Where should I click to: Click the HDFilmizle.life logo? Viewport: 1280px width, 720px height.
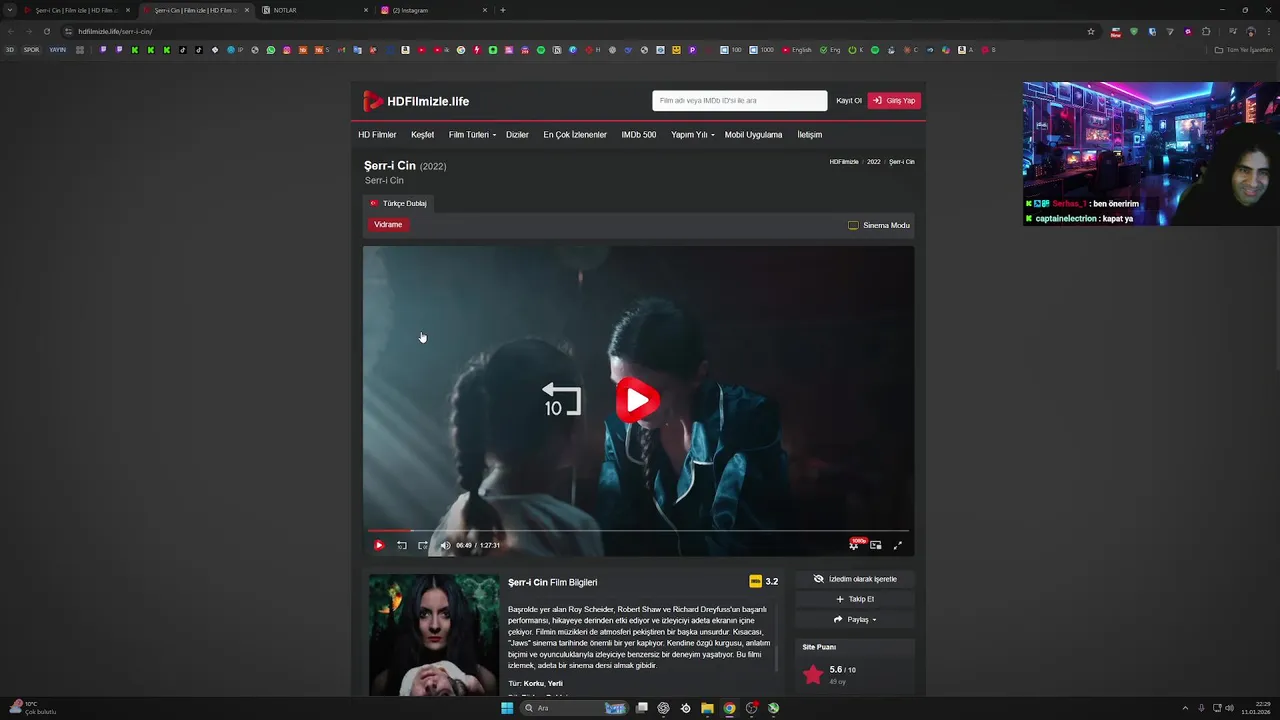(x=416, y=101)
